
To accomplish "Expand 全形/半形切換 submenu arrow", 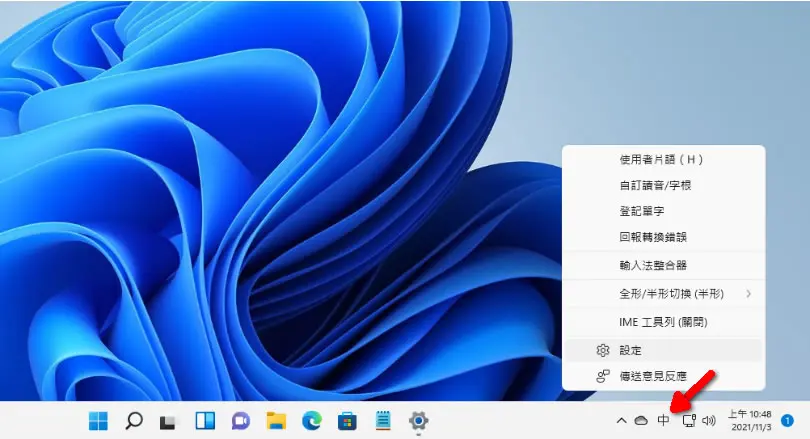I will point(749,294).
